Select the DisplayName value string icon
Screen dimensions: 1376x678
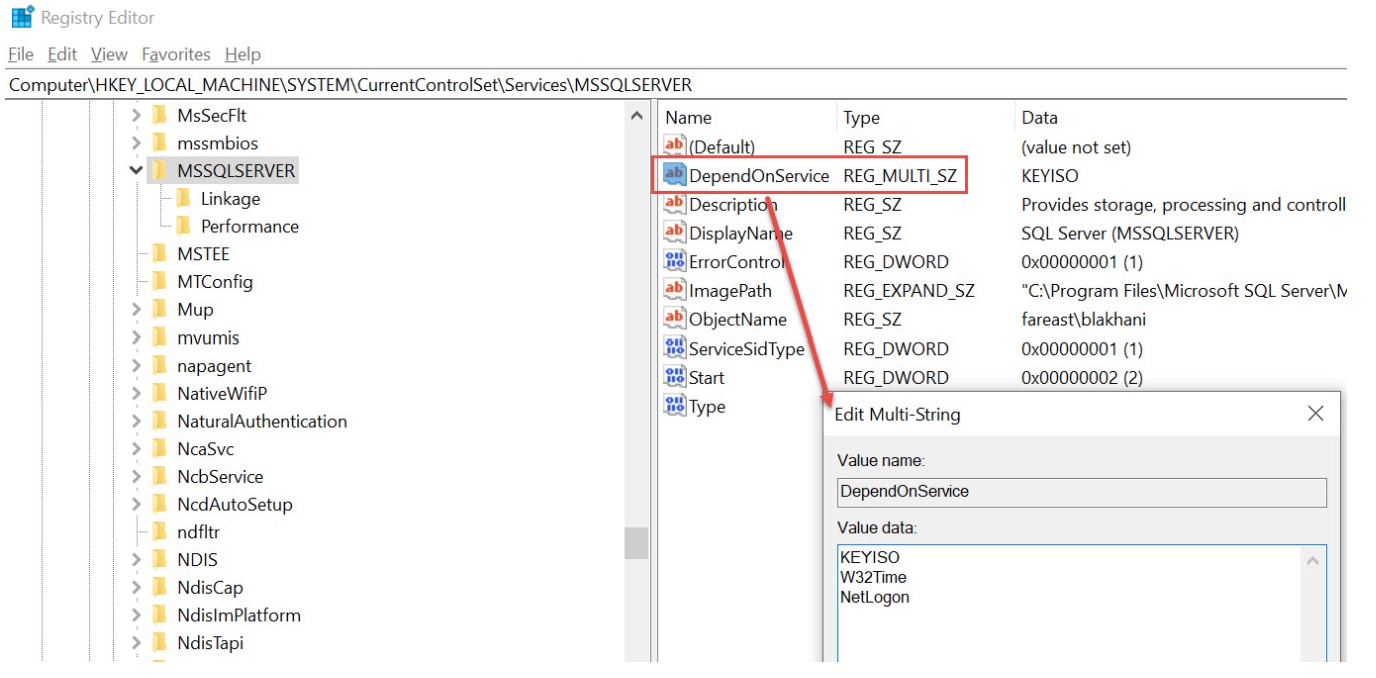pos(675,233)
